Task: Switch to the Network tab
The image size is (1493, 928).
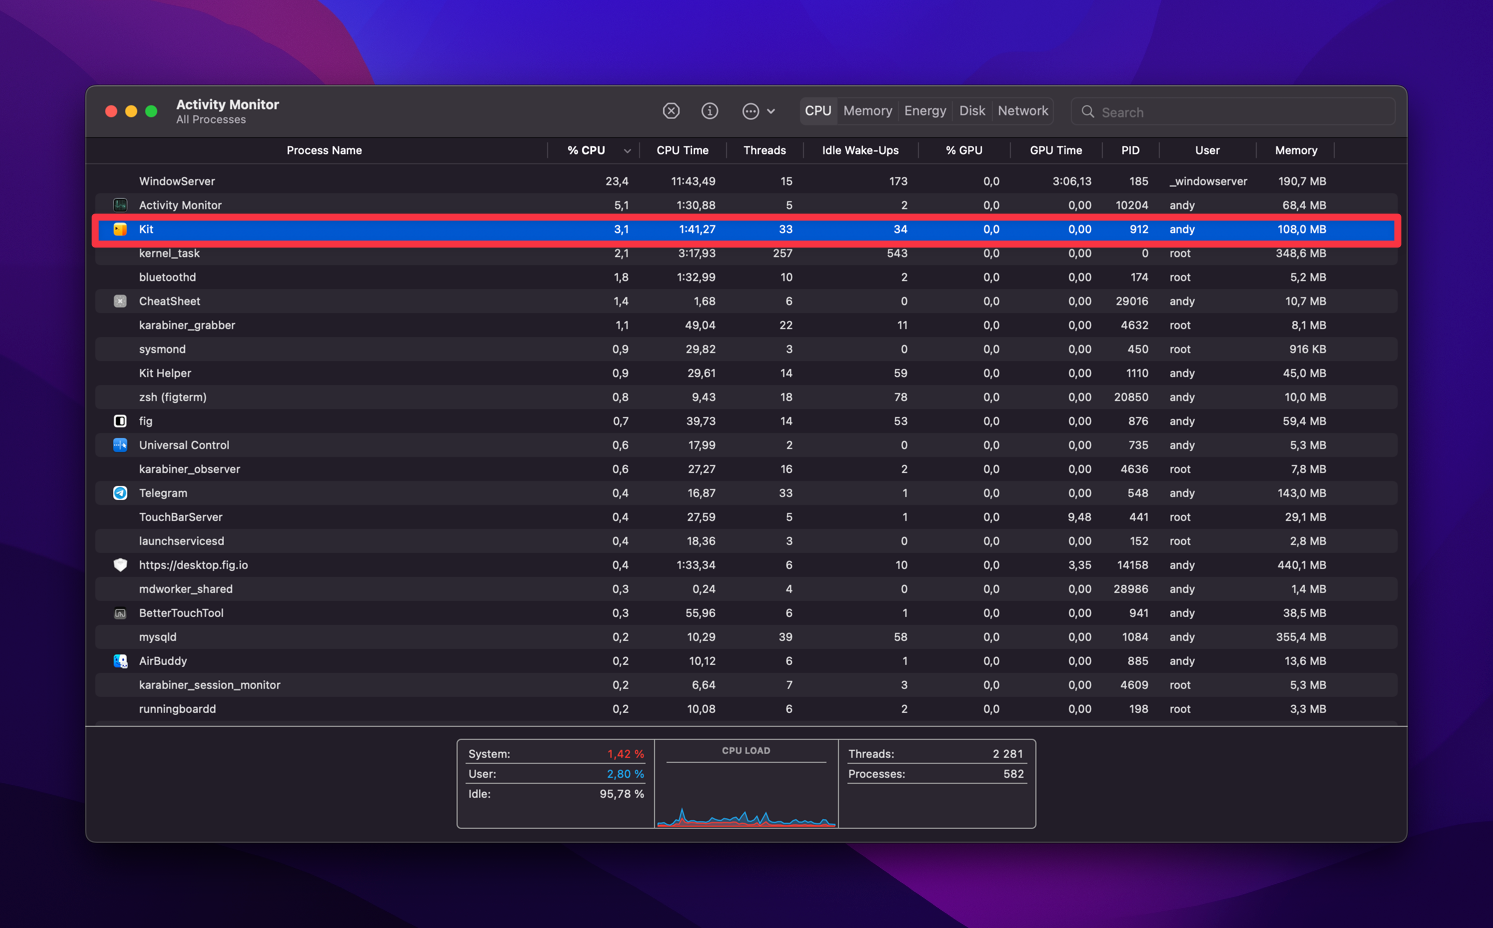Action: tap(1023, 111)
